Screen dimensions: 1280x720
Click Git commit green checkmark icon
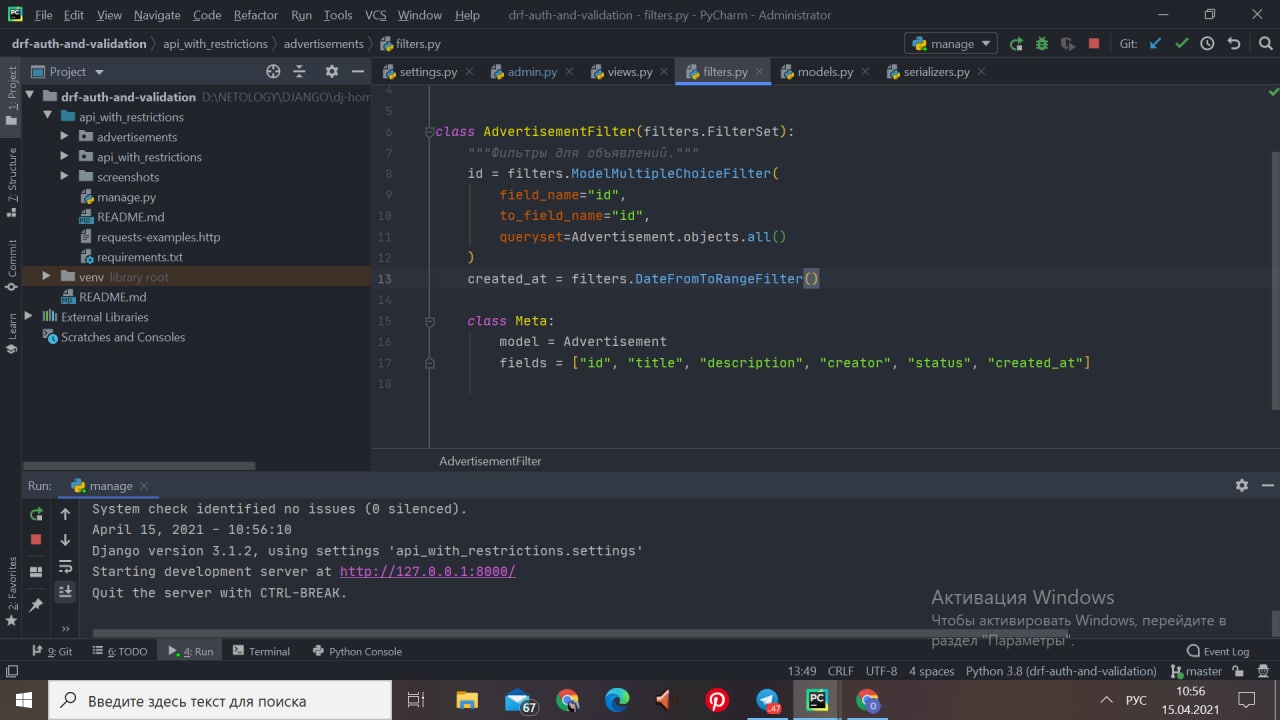click(x=1182, y=44)
